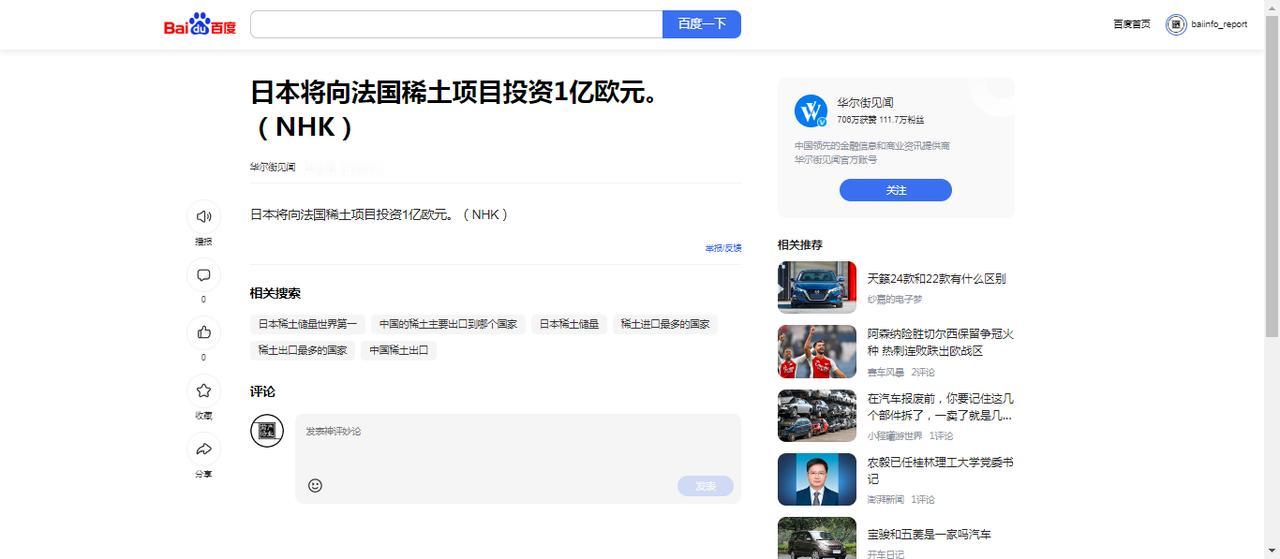Click the read-aloud speaker icon
1280x559 pixels.
click(204, 216)
